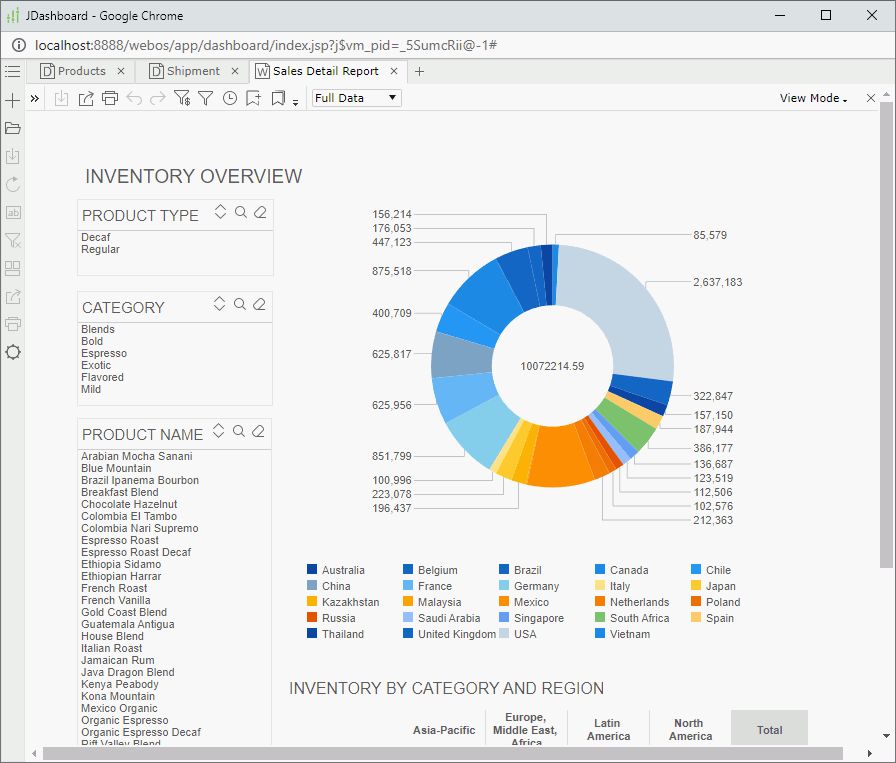The height and width of the screenshot is (763, 896).
Task: Click the refresh icon in the left sidebar
Action: 12,184
